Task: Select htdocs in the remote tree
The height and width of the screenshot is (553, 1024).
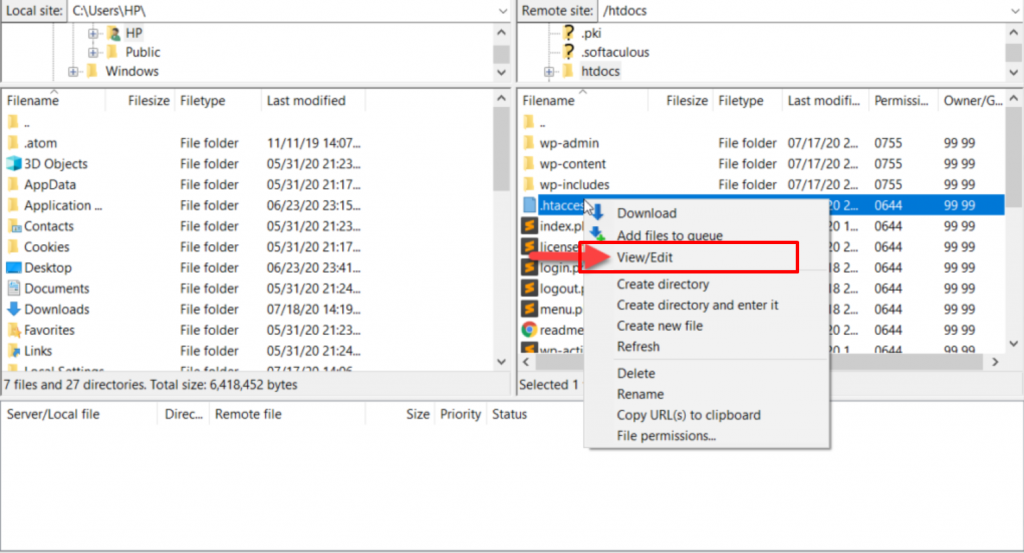Action: (600, 71)
